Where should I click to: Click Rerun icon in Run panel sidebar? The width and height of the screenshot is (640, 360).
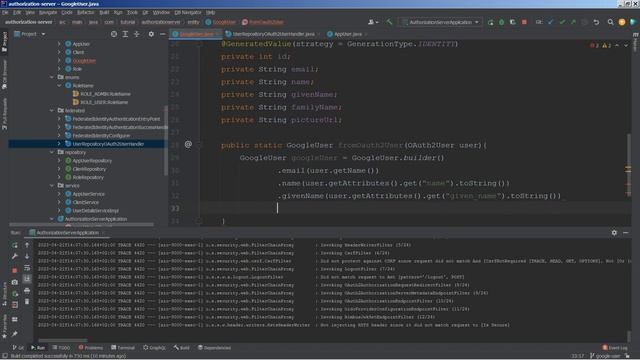[x=15, y=245]
